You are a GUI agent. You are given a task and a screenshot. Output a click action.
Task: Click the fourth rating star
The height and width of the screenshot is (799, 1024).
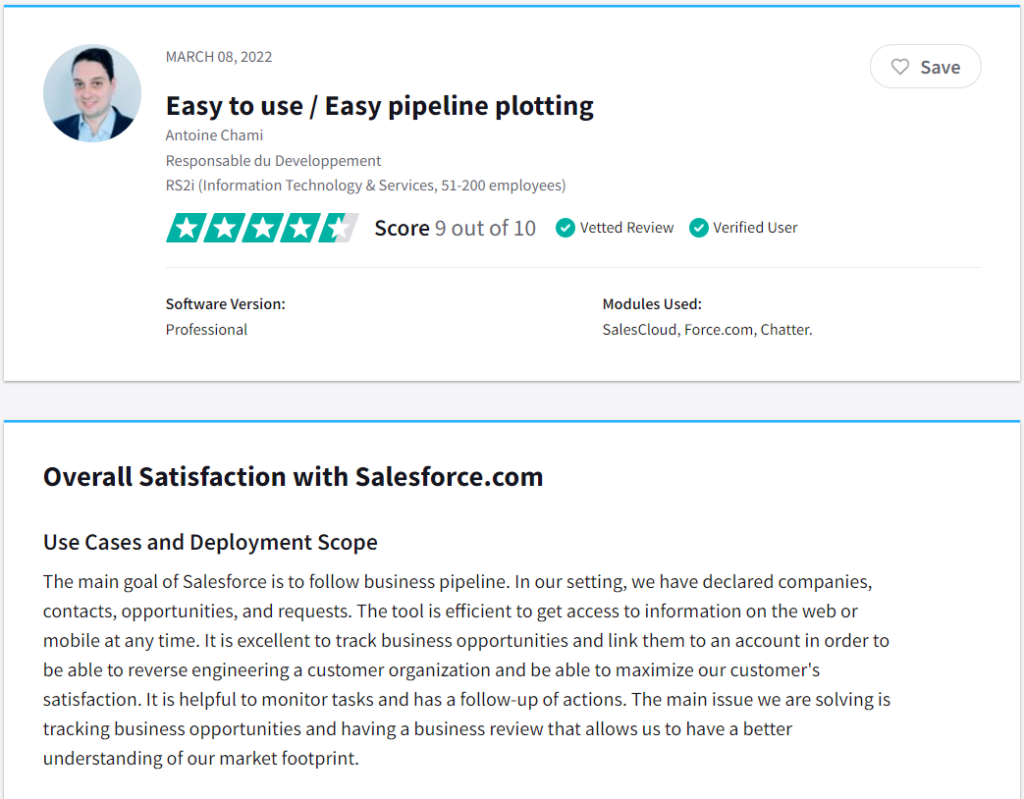pos(300,228)
